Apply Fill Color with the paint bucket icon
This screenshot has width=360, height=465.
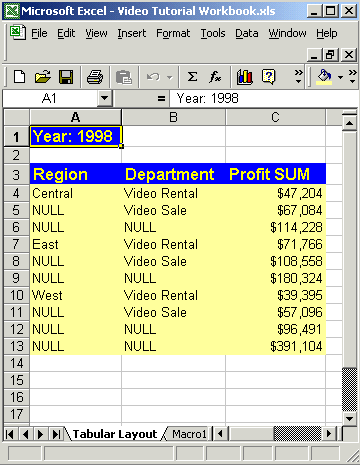pos(324,77)
